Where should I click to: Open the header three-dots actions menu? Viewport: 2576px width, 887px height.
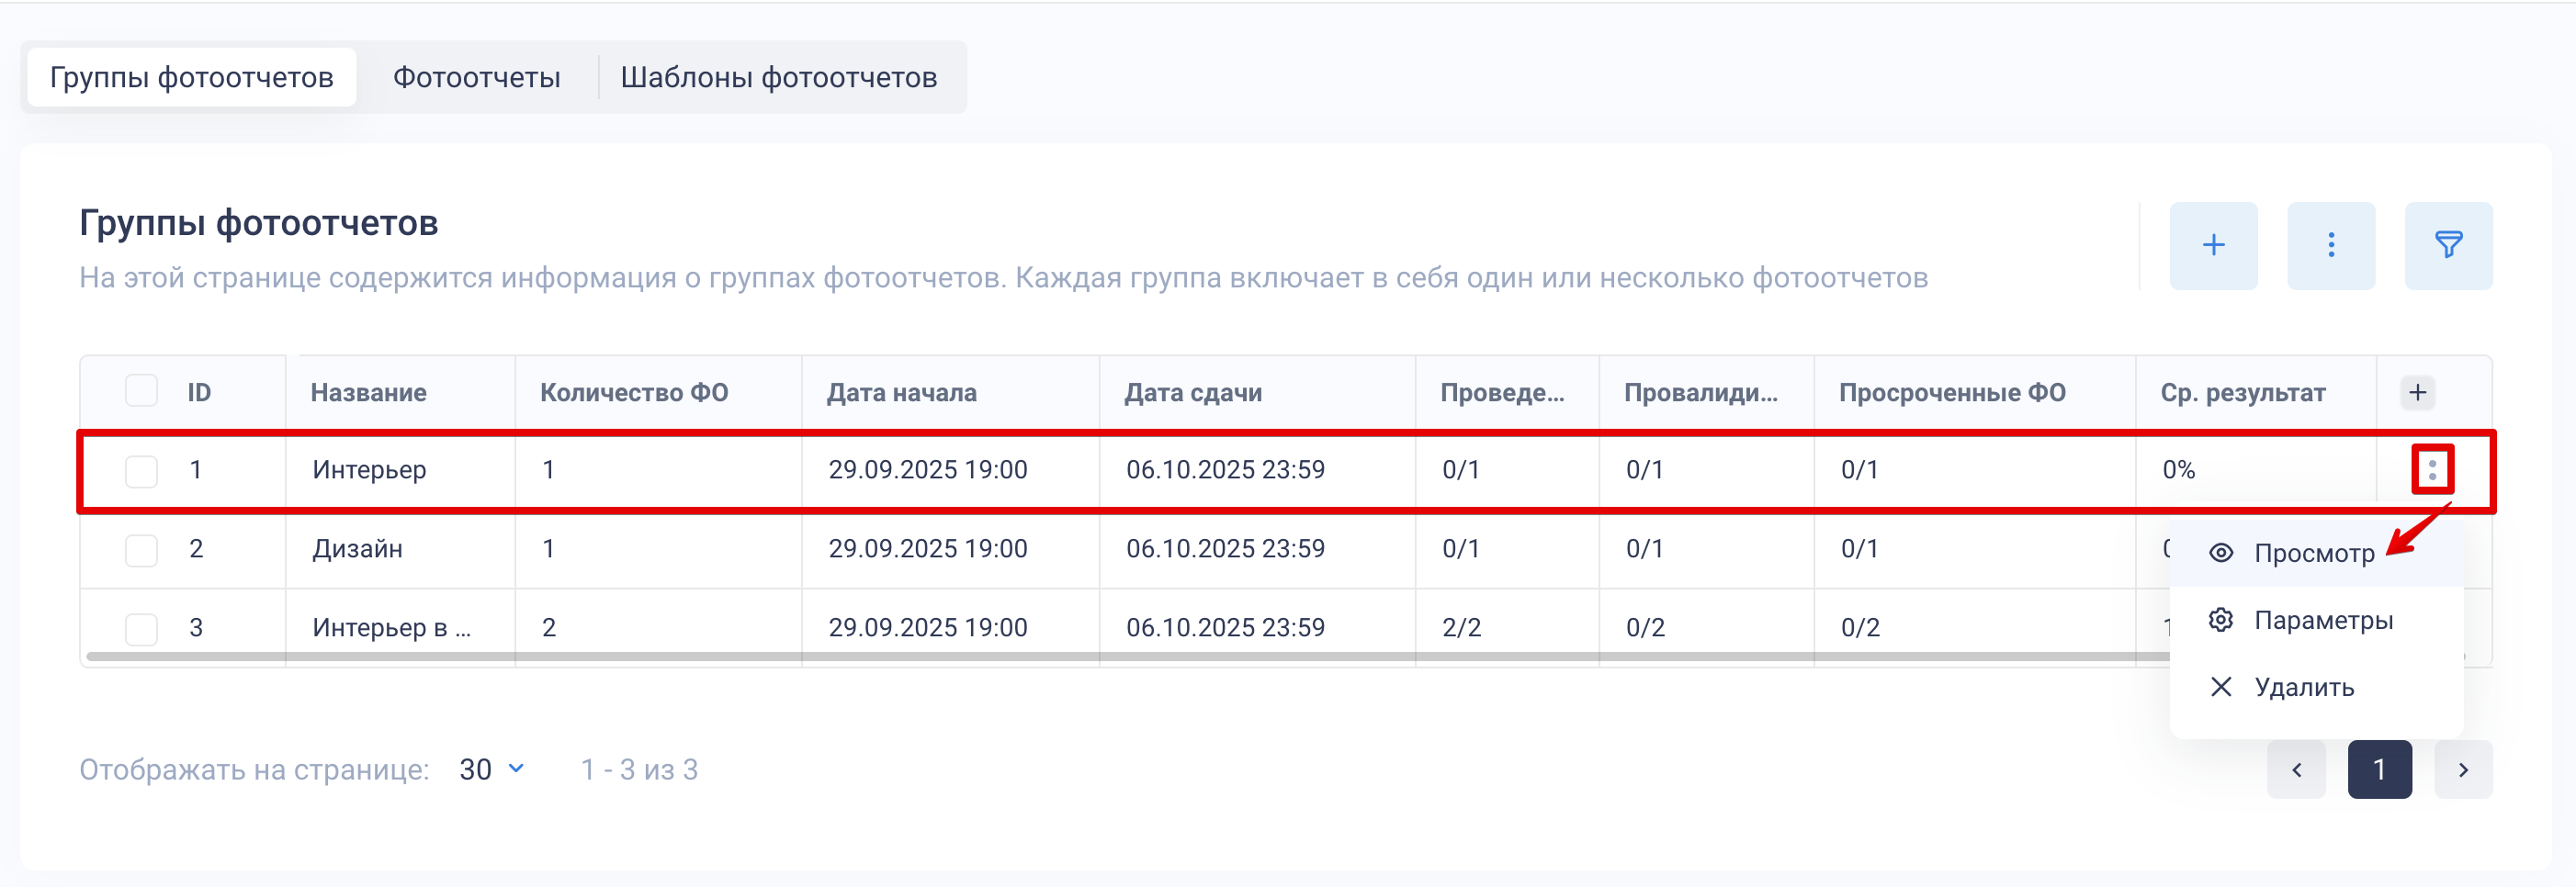[x=2330, y=246]
